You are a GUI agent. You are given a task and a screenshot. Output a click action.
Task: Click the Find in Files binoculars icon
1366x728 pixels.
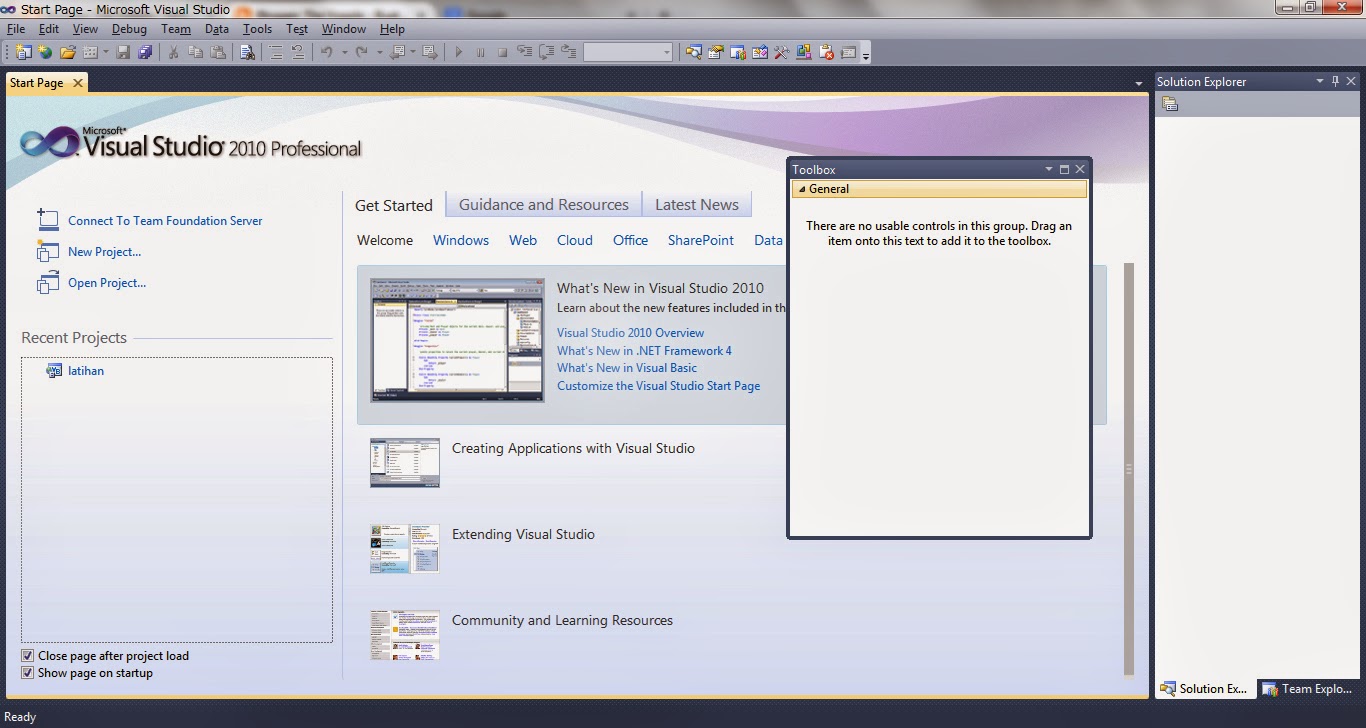point(247,52)
